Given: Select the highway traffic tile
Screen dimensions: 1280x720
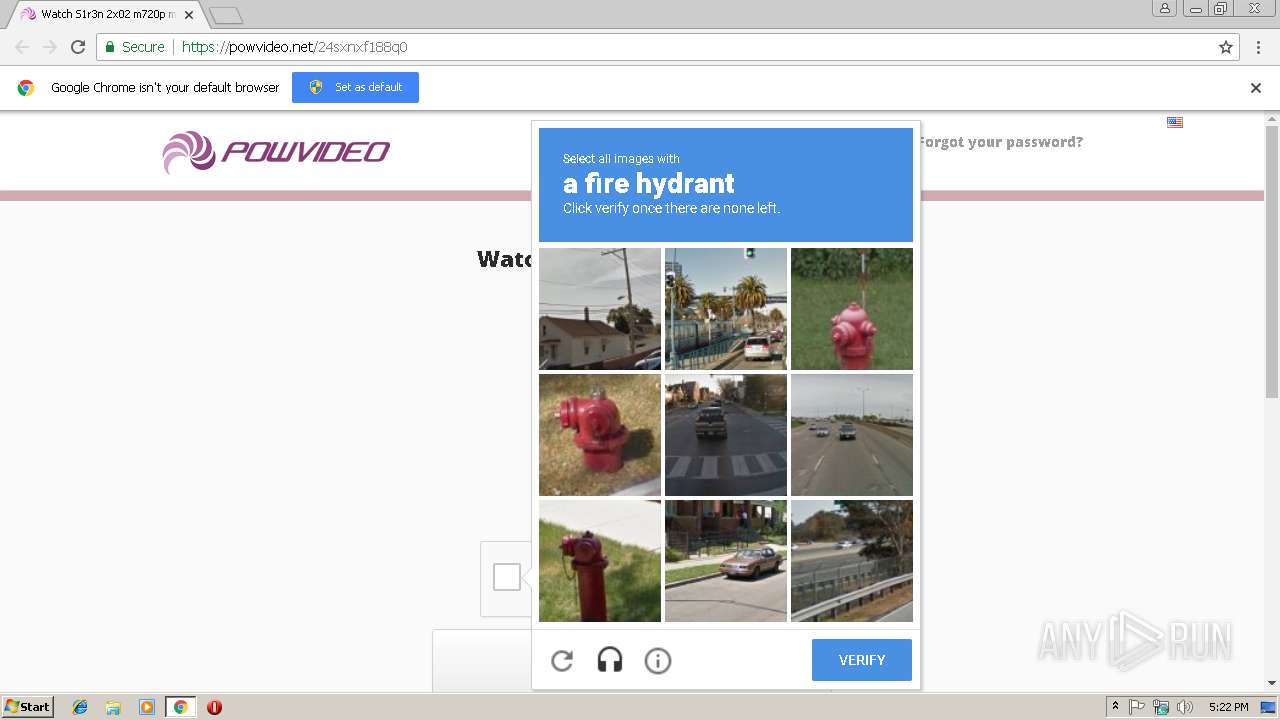Looking at the screenshot, I should 852,435.
